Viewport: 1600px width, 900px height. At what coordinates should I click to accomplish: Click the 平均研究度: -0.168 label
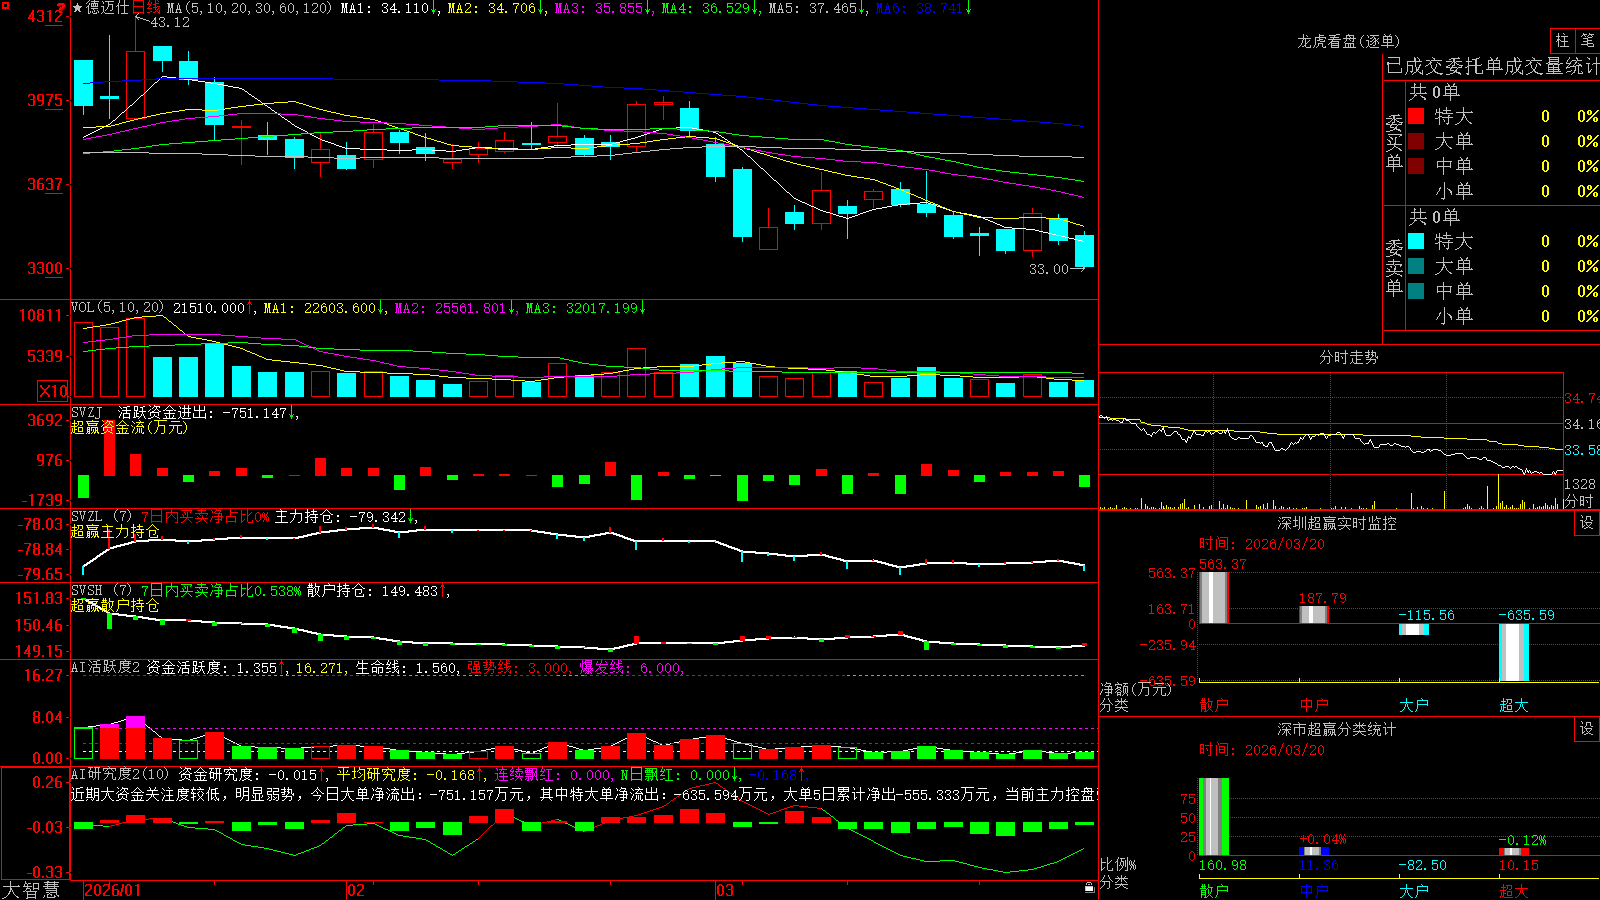[x=411, y=774]
